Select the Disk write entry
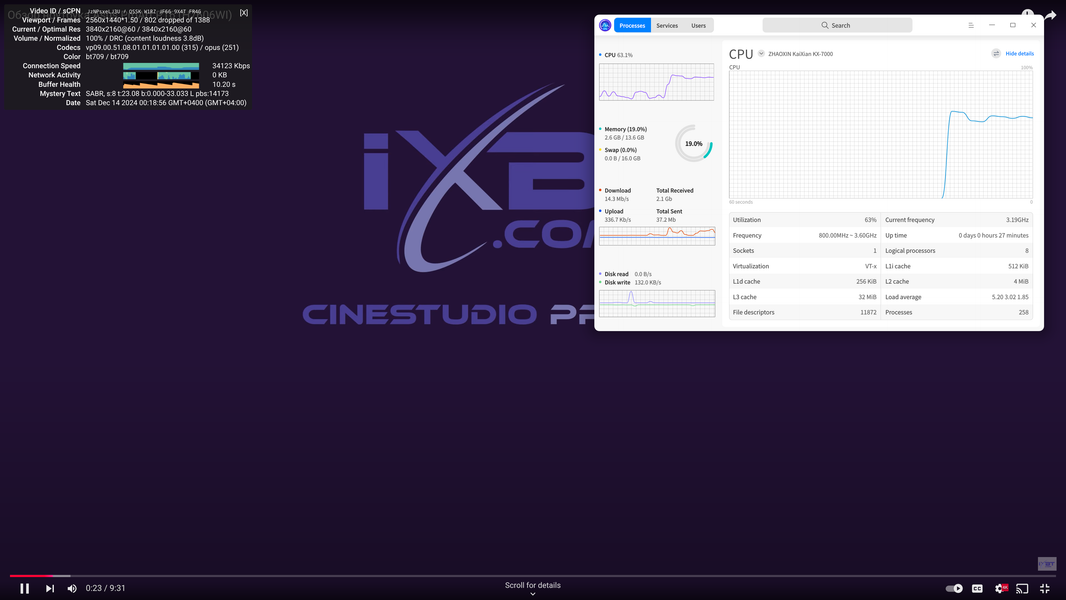 click(x=630, y=283)
